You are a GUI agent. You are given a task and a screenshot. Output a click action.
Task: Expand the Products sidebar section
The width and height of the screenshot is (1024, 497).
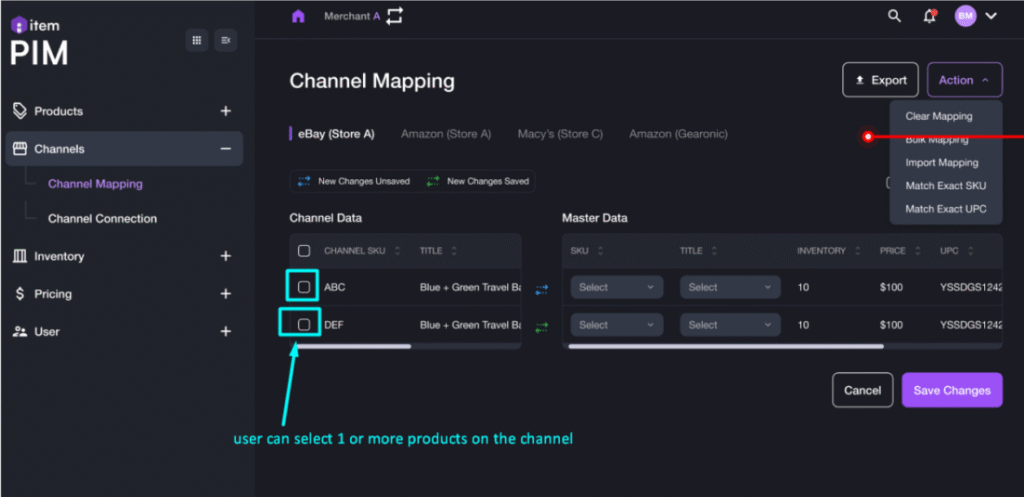[x=226, y=111]
